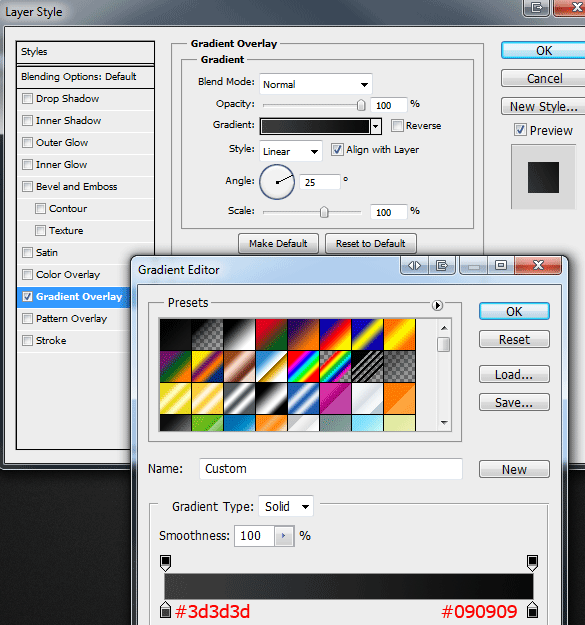Viewport: 585px width, 625px height.
Task: Click the angle dial control
Action: [277, 182]
